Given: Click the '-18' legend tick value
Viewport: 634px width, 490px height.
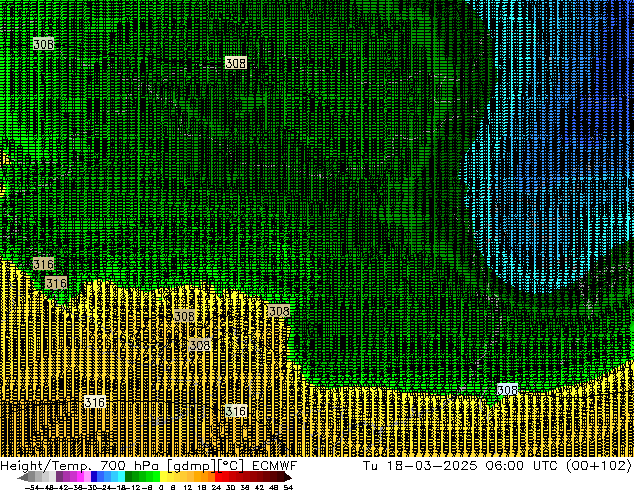Looking at the screenshot, I should (x=120, y=487).
